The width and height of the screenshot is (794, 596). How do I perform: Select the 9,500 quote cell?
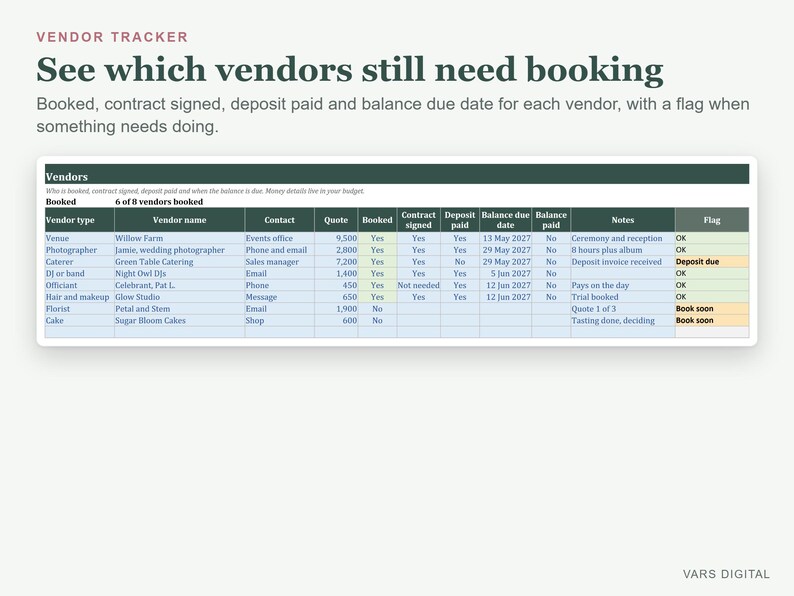tap(336, 238)
